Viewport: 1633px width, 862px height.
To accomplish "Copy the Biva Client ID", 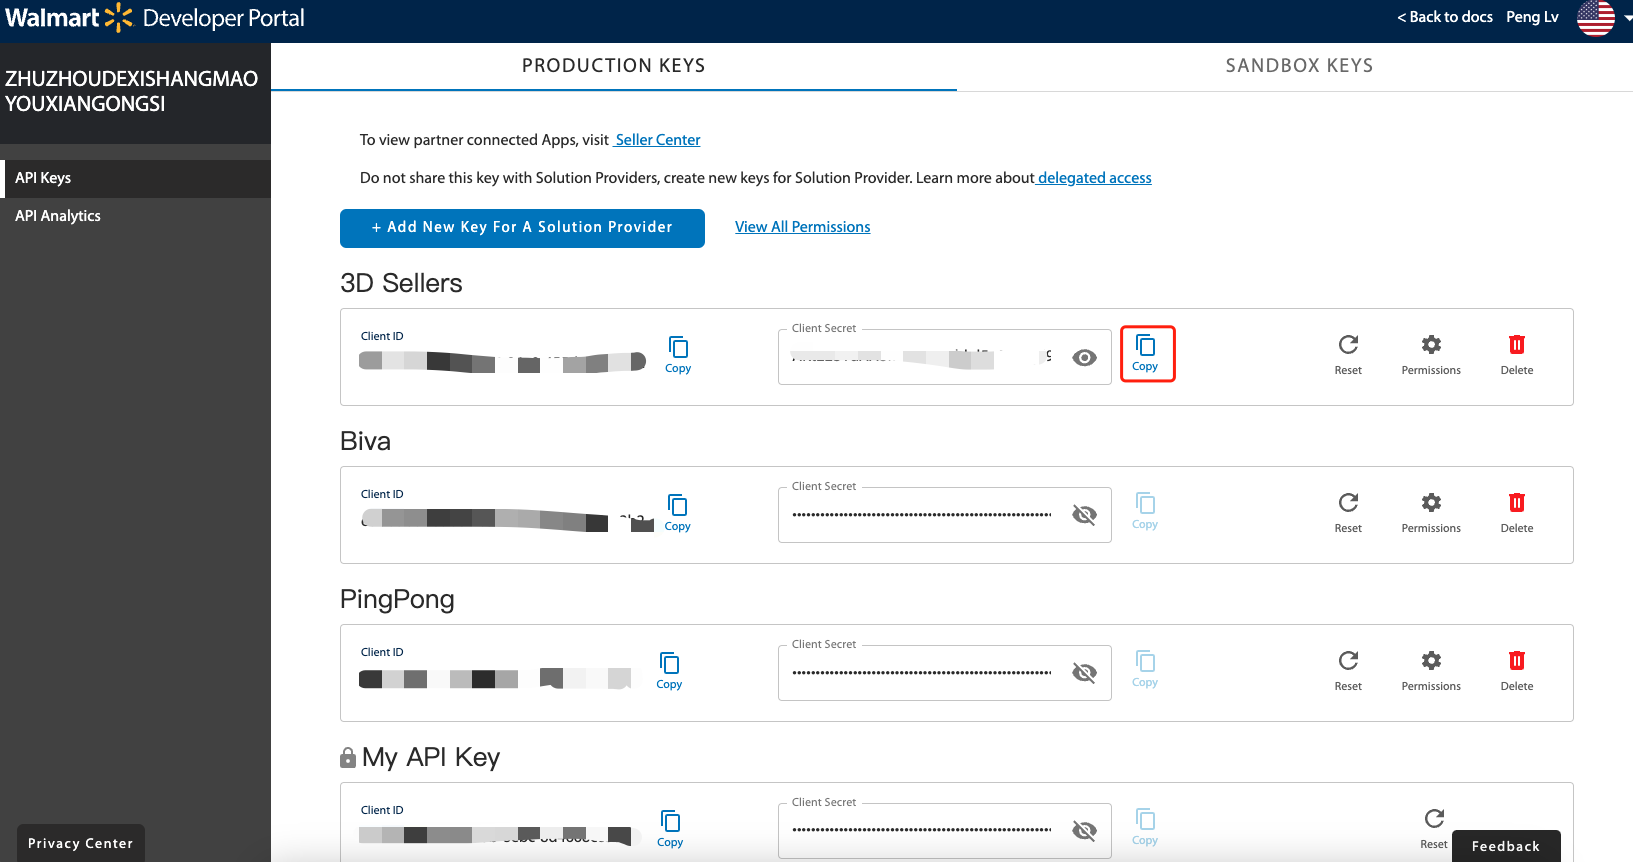I will [x=678, y=513].
